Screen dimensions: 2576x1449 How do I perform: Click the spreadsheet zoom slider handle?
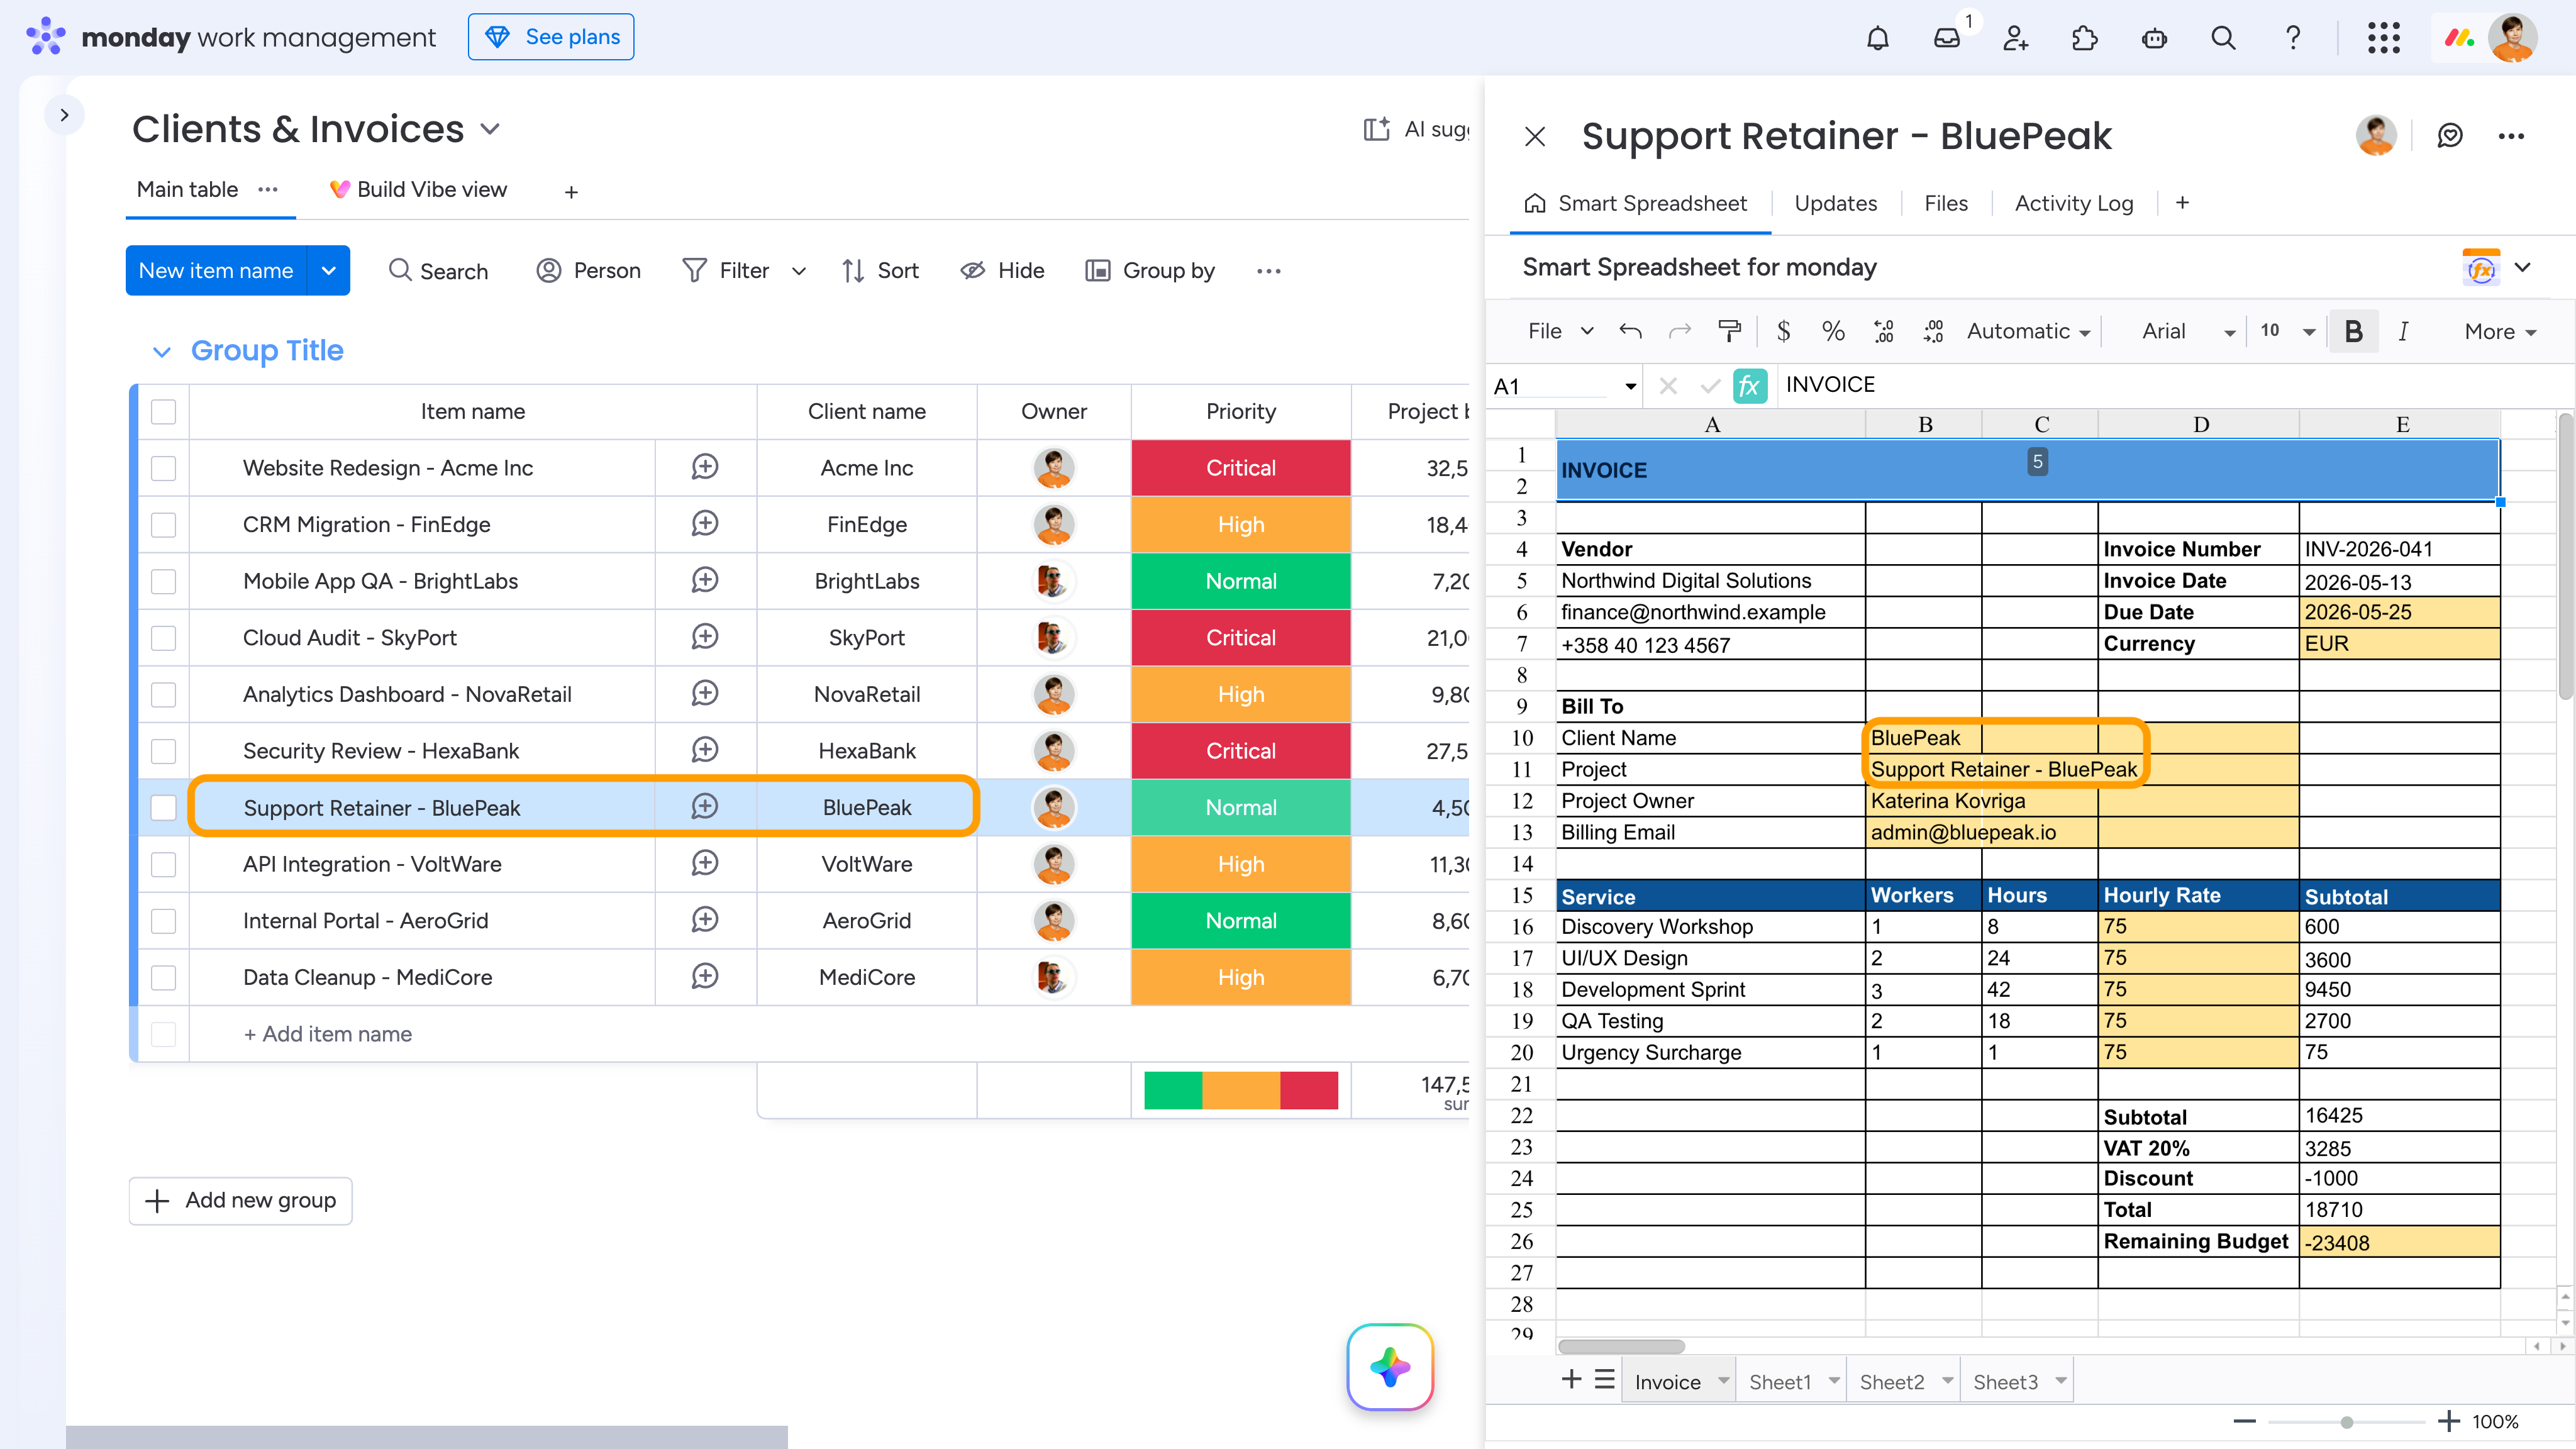tap(2346, 1422)
